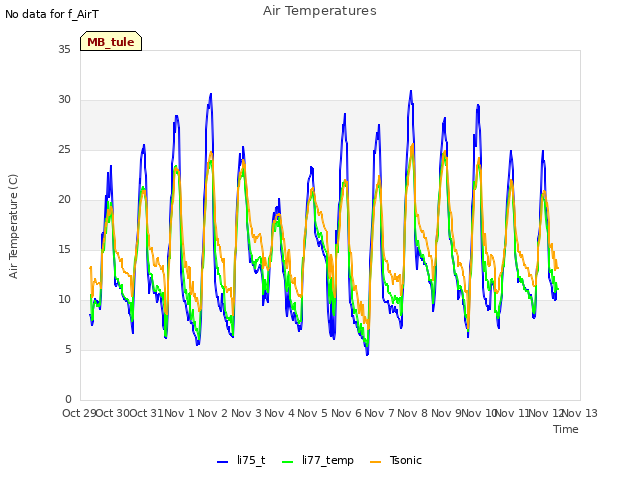640x480 pixels.
Task: Click the 30 y-axis tick label
Action: tap(64, 100)
